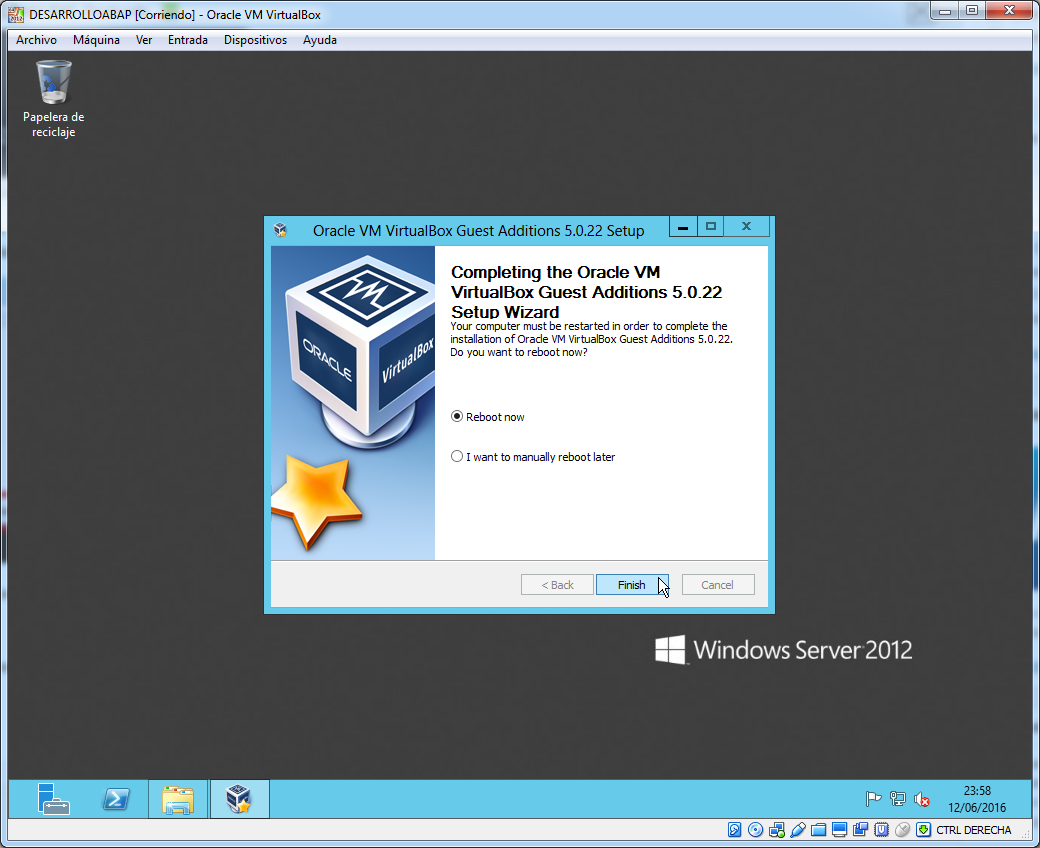Launch PowerShell from the taskbar
Viewport: 1040px width, 848px height.
[116, 799]
